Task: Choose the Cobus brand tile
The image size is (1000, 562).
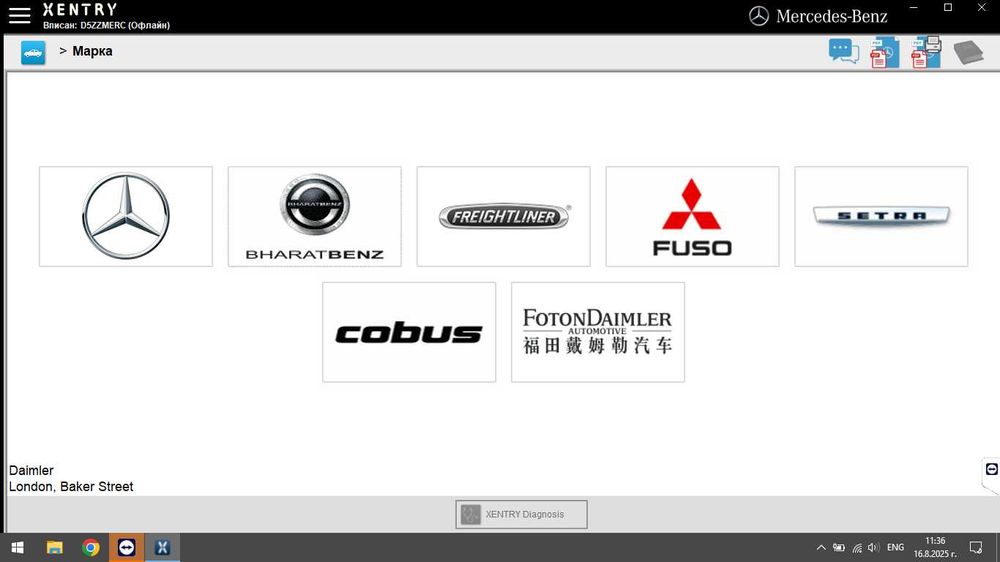Action: pyautogui.click(x=409, y=332)
